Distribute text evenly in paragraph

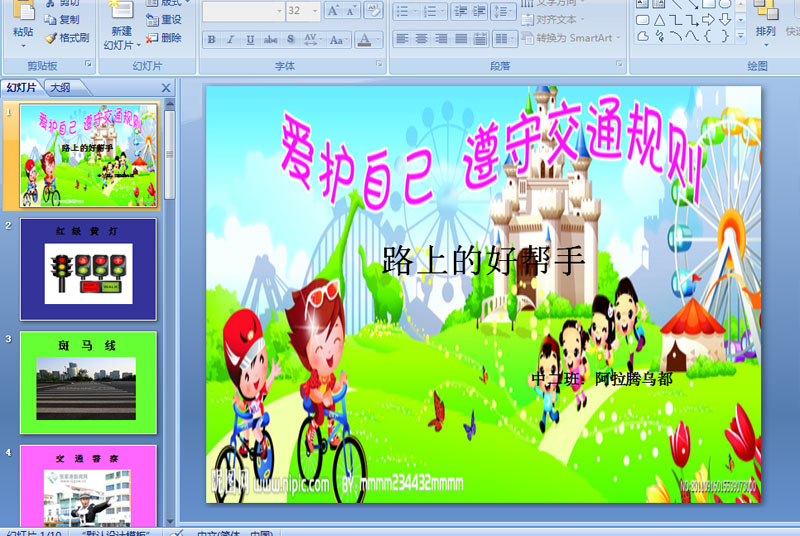(x=480, y=39)
